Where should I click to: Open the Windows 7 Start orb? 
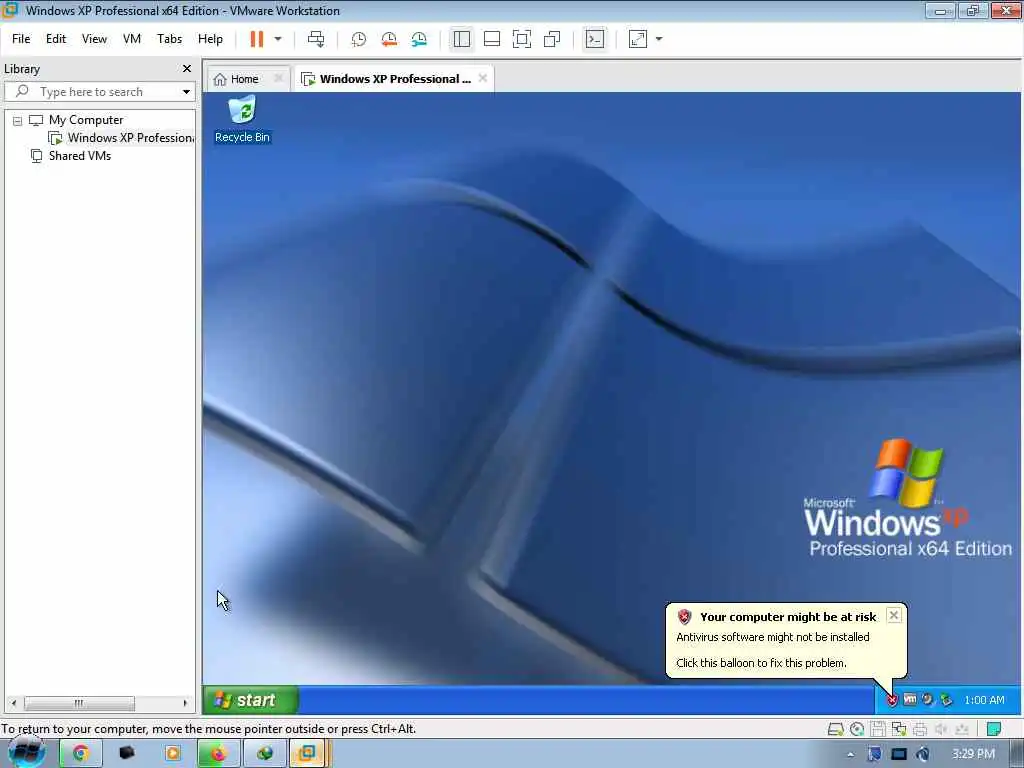(26, 754)
